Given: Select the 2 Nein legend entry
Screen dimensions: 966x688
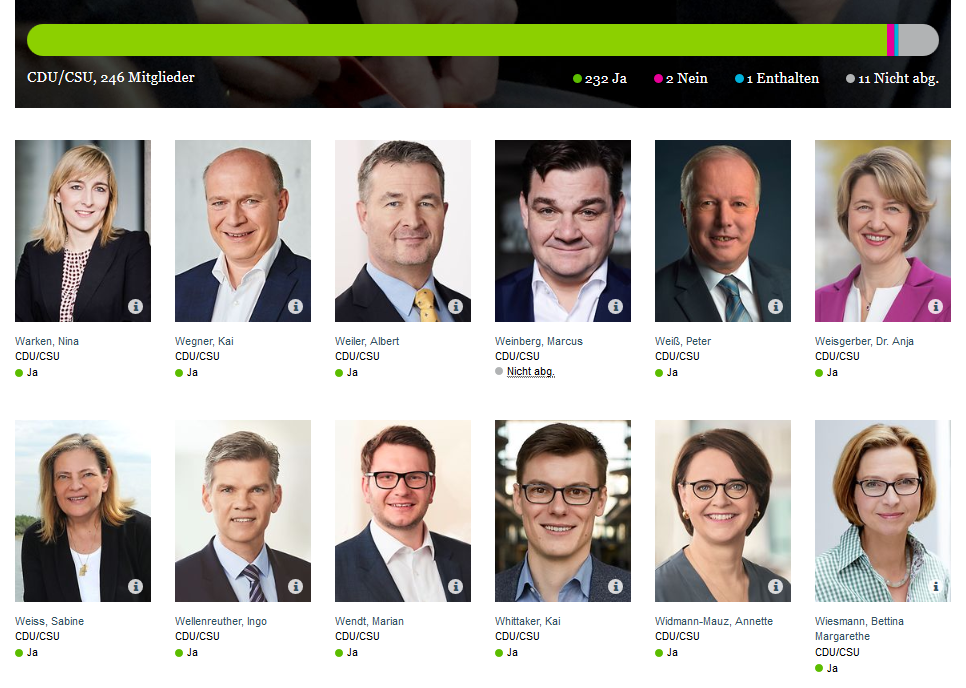Looking at the screenshot, I should [681, 79].
